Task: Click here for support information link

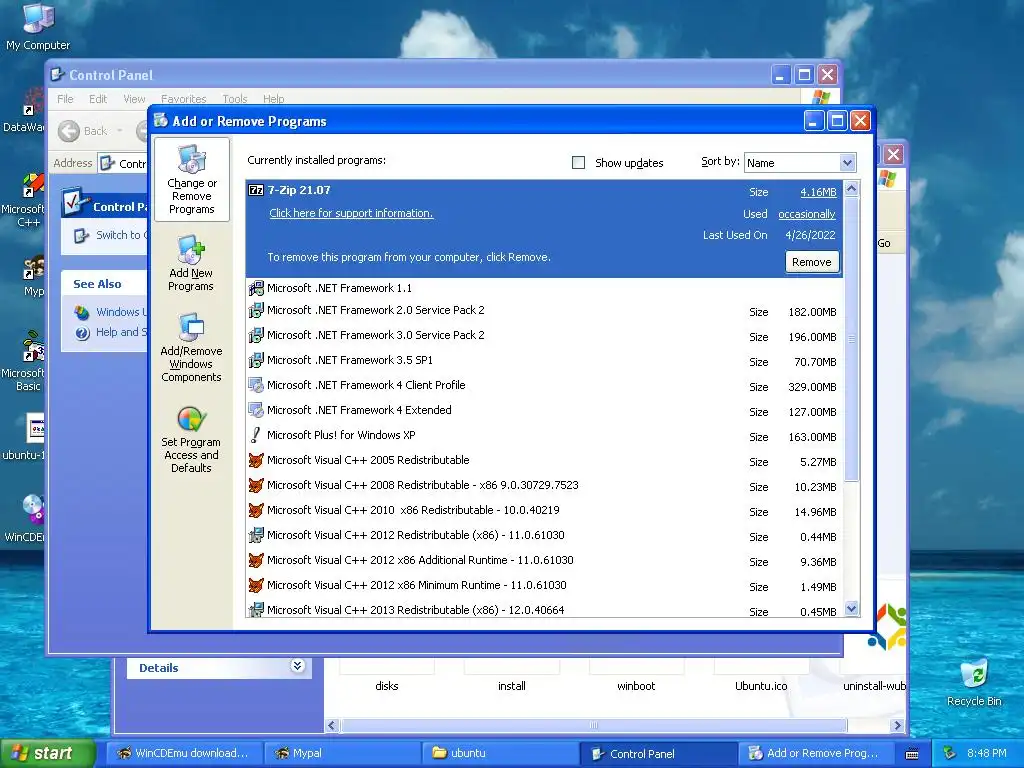Action: [x=351, y=213]
